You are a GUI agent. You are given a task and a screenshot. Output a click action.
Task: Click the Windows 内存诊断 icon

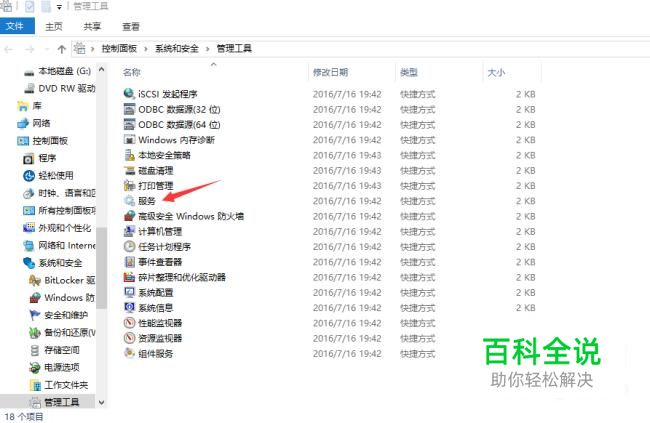pos(129,140)
